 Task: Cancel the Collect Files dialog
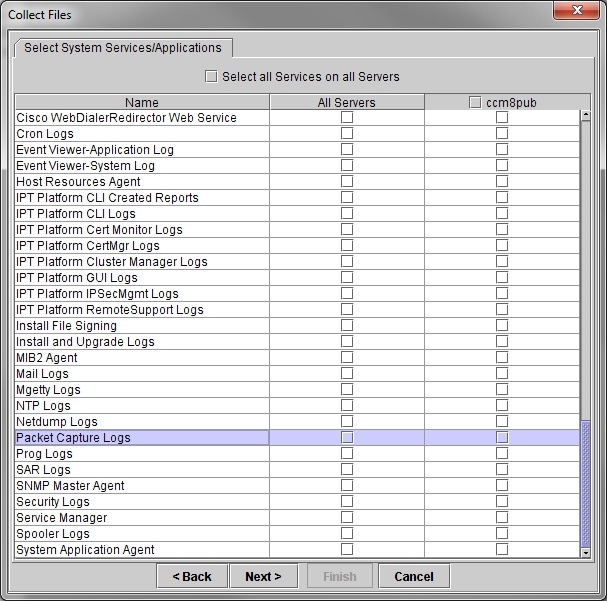(414, 576)
